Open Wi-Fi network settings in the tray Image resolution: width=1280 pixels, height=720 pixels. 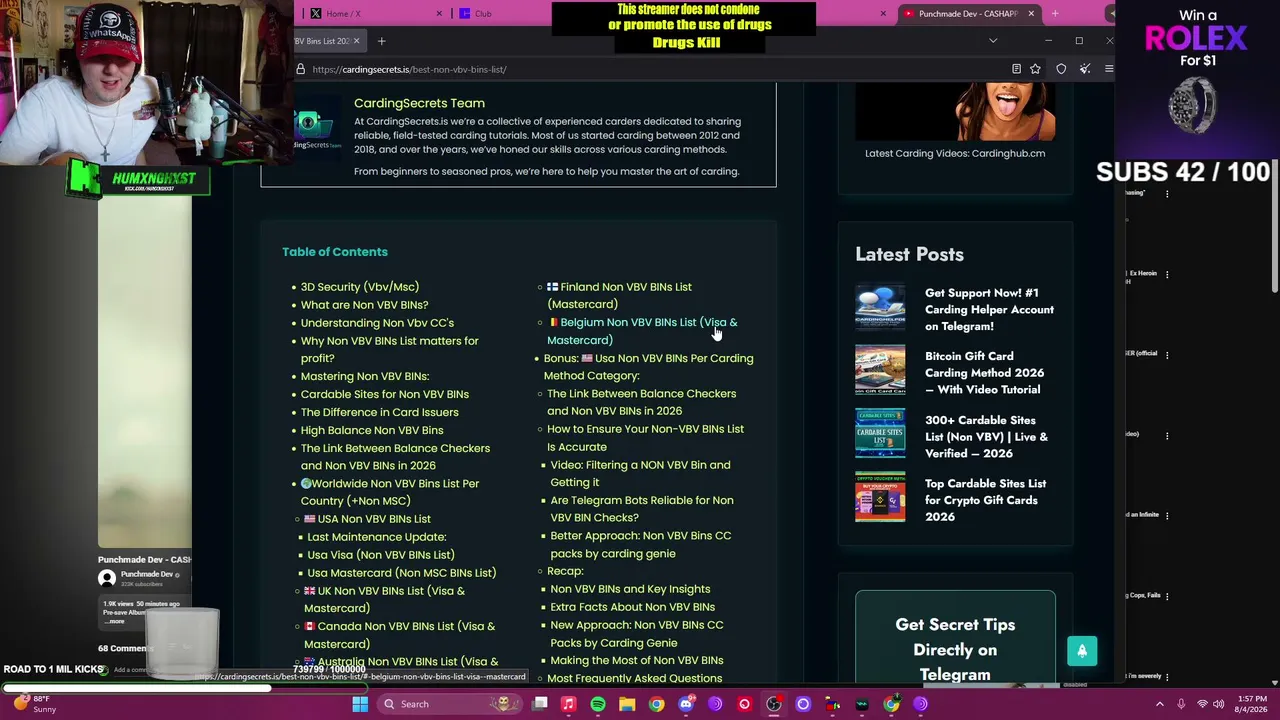(1203, 704)
